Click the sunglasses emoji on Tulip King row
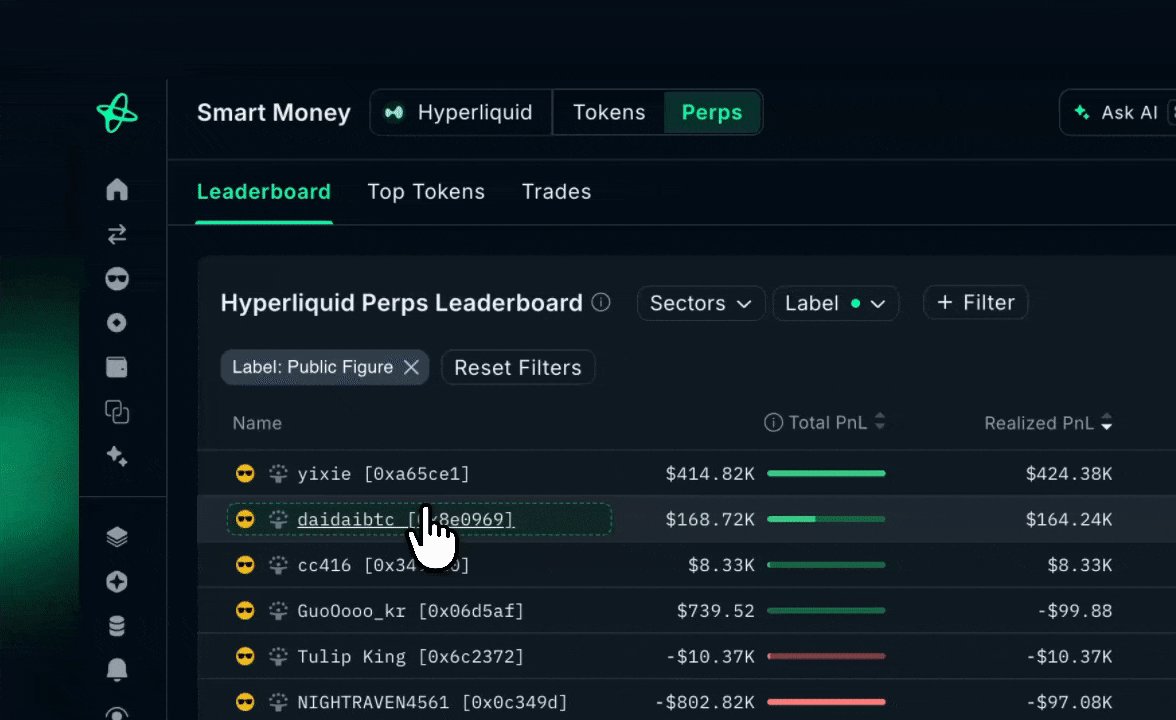Image resolution: width=1176 pixels, height=720 pixels. click(245, 656)
